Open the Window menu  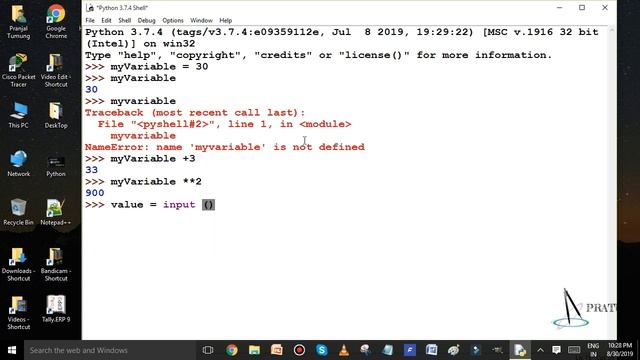201,20
